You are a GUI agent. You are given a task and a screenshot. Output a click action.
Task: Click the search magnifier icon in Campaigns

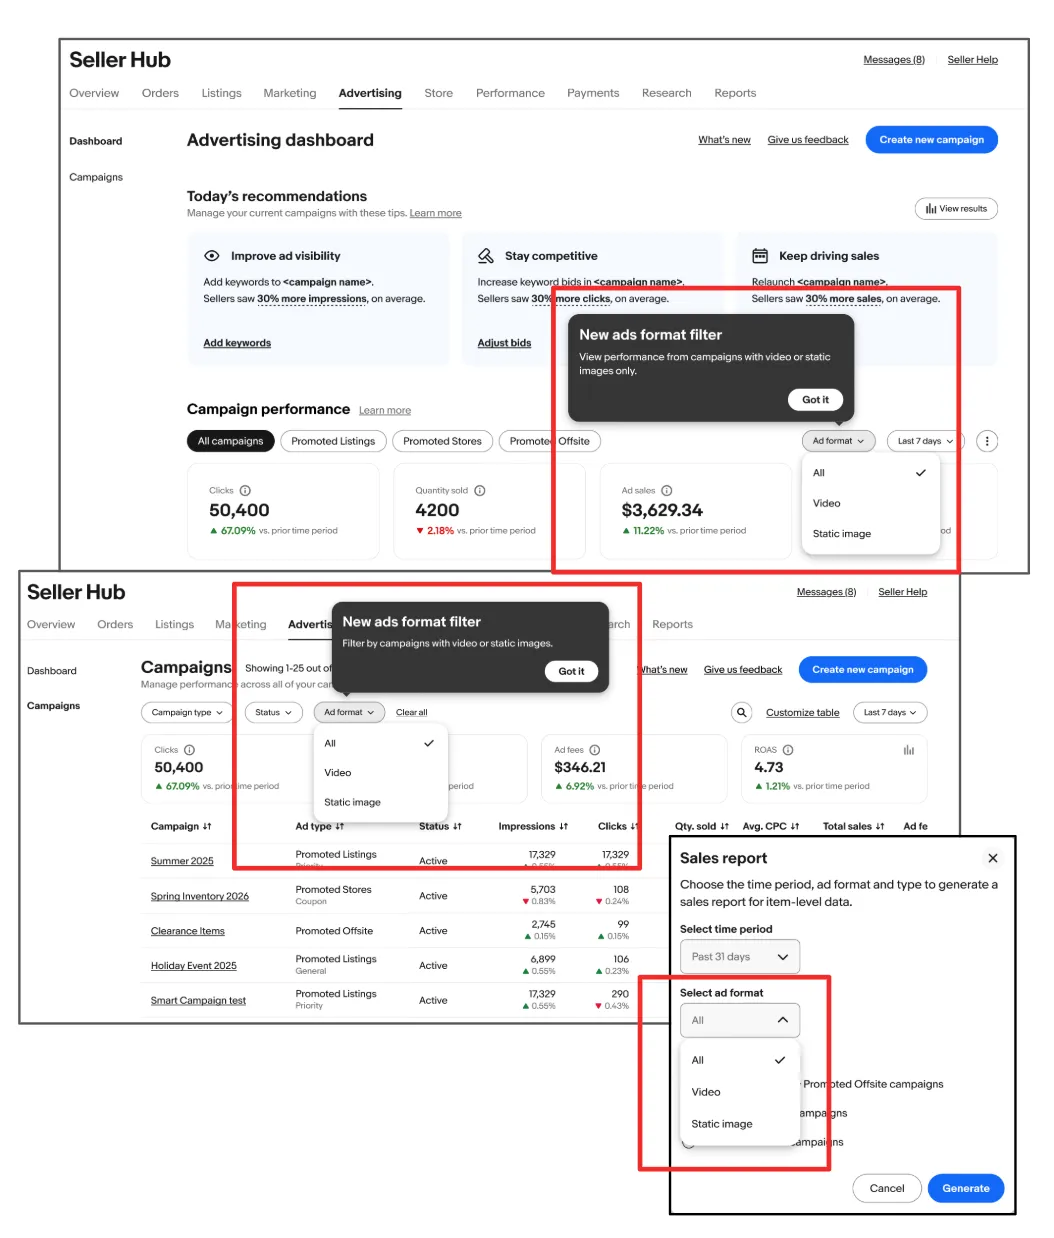pos(741,713)
